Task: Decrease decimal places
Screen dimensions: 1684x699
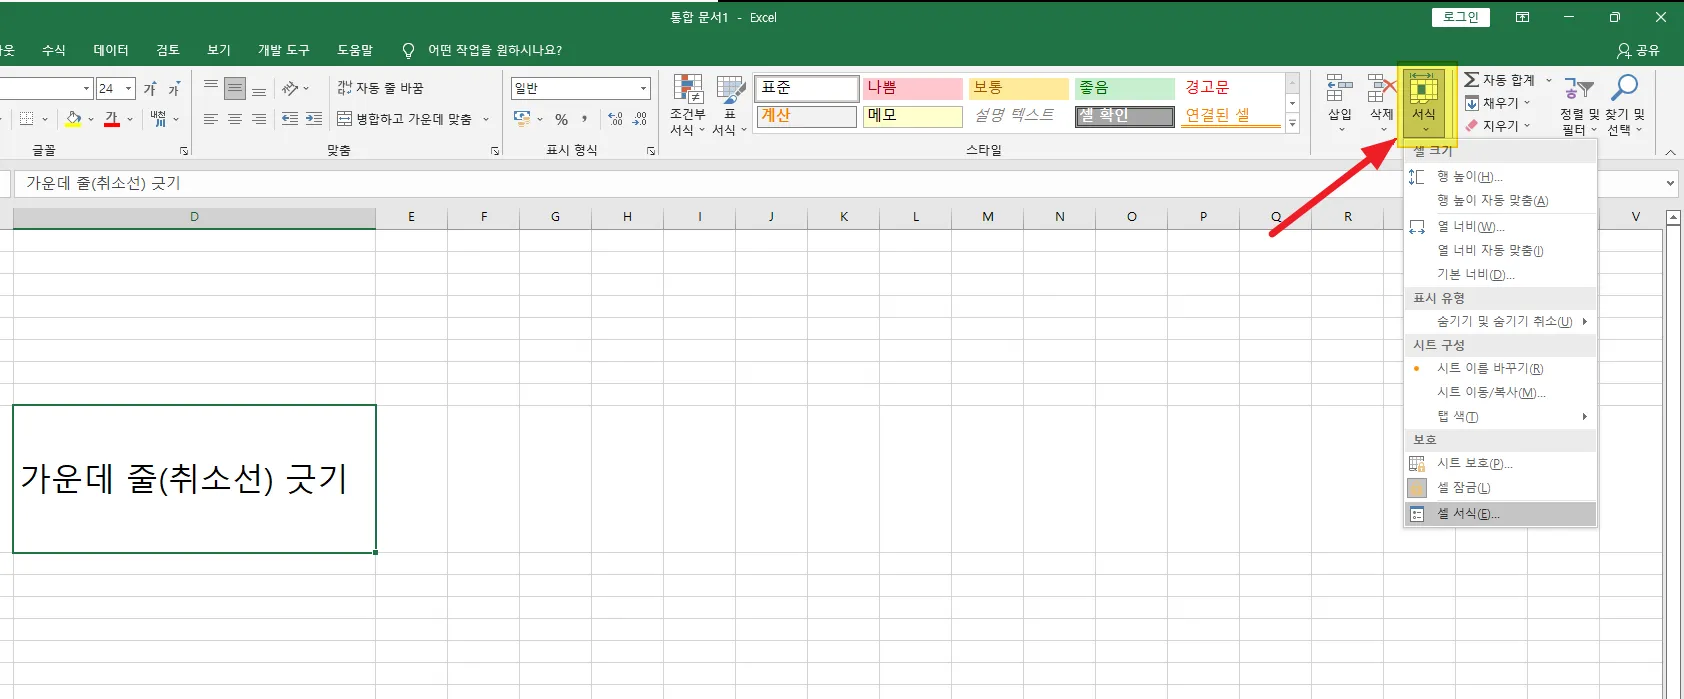Action: 640,119
